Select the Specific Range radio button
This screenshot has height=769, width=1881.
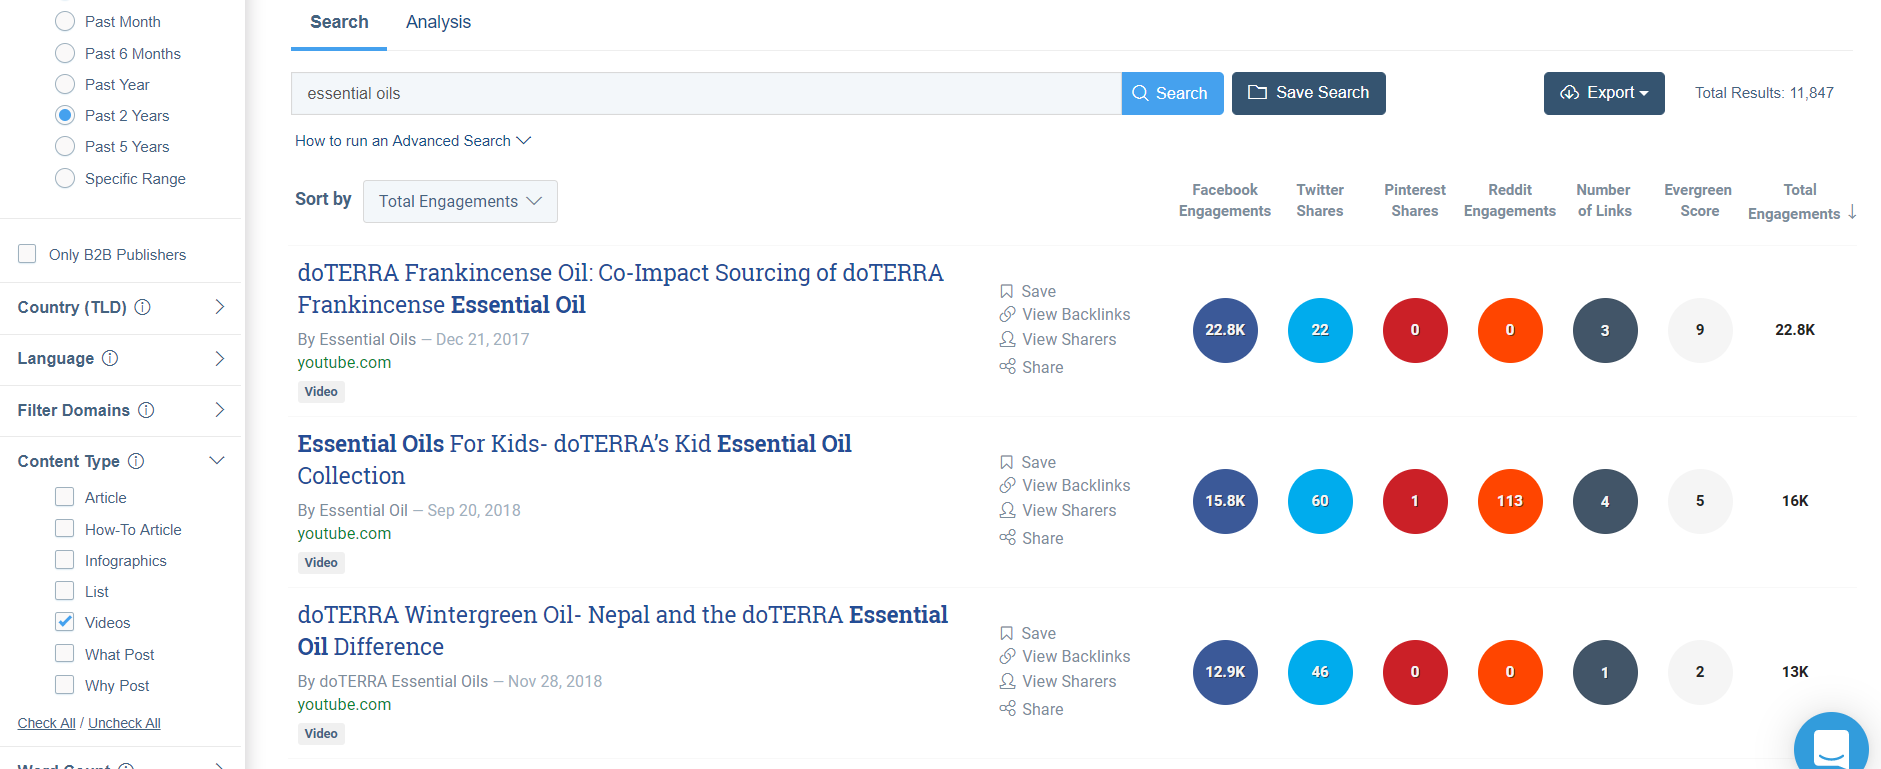(x=65, y=178)
